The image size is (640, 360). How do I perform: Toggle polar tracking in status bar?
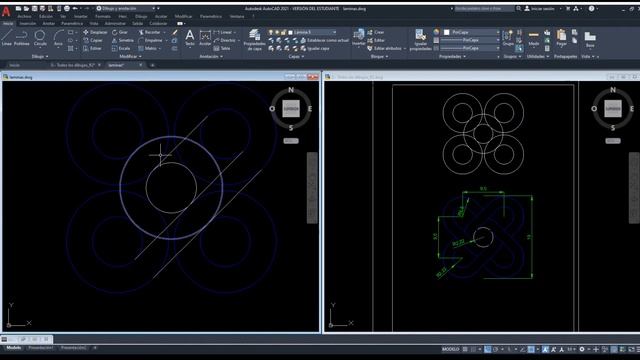click(496, 349)
